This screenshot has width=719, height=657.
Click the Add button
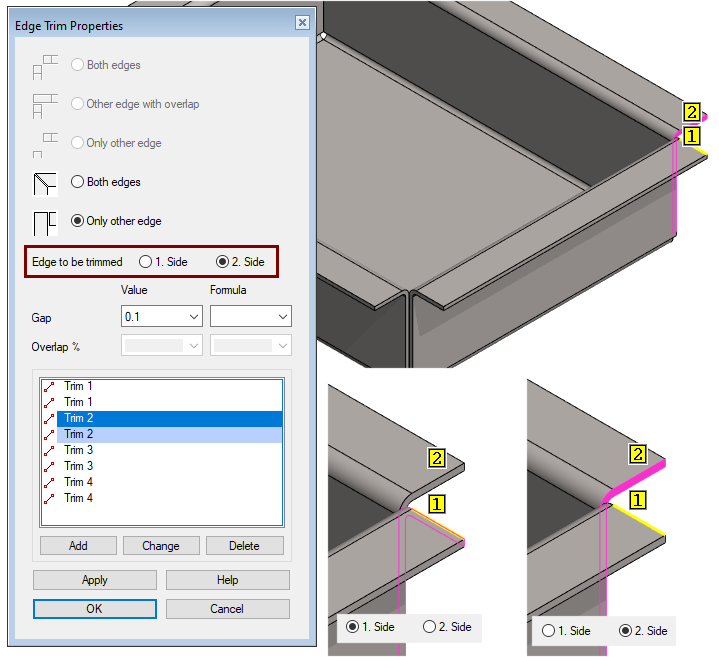(78, 546)
